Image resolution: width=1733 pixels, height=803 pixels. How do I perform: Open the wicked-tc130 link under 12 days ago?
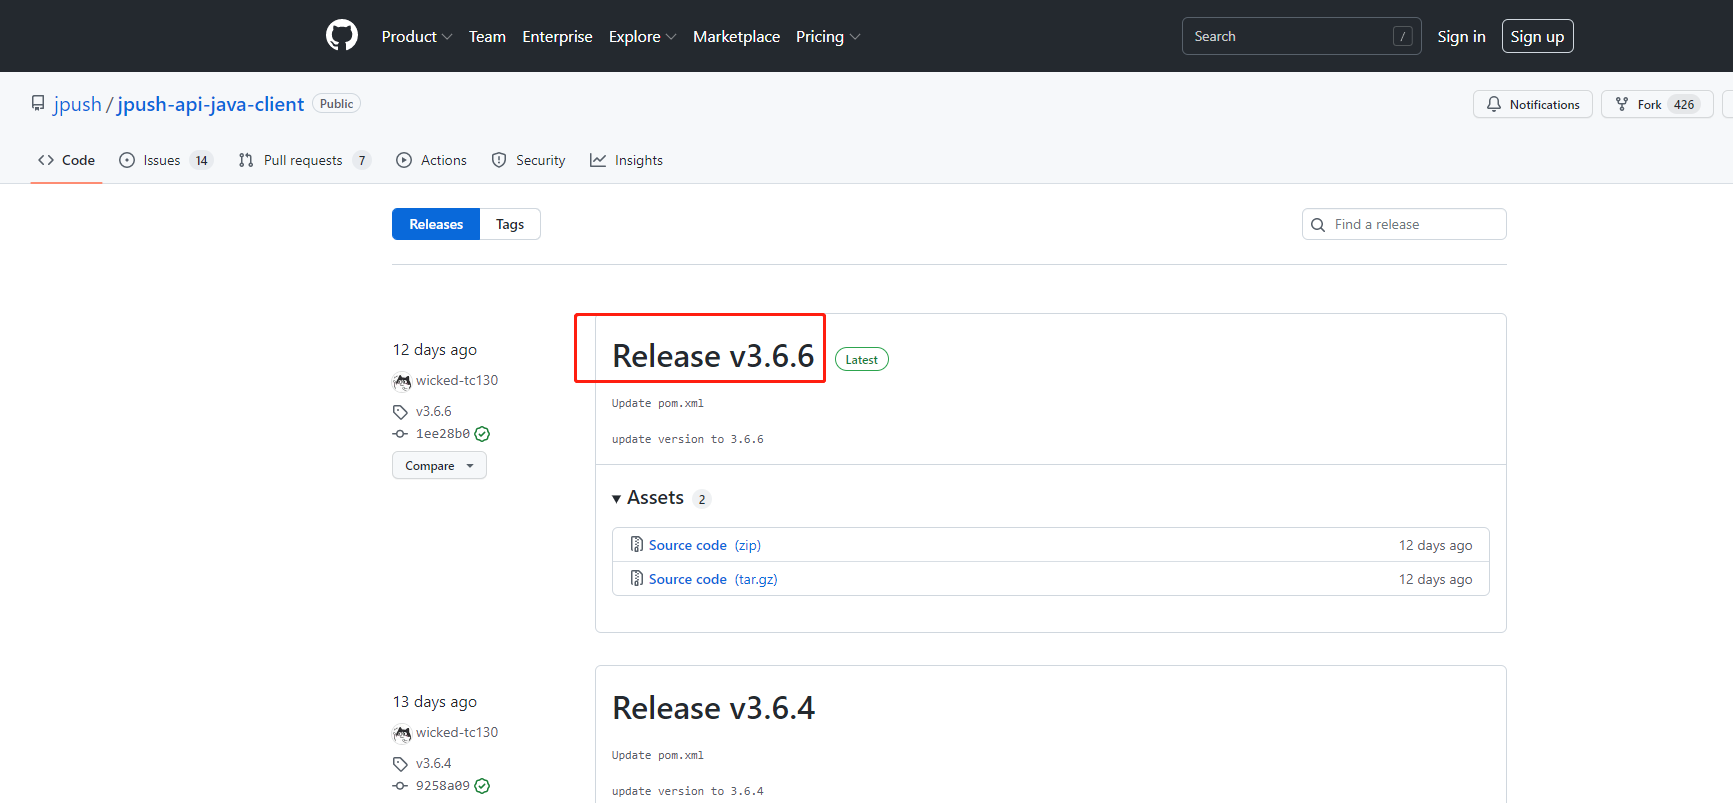(457, 381)
